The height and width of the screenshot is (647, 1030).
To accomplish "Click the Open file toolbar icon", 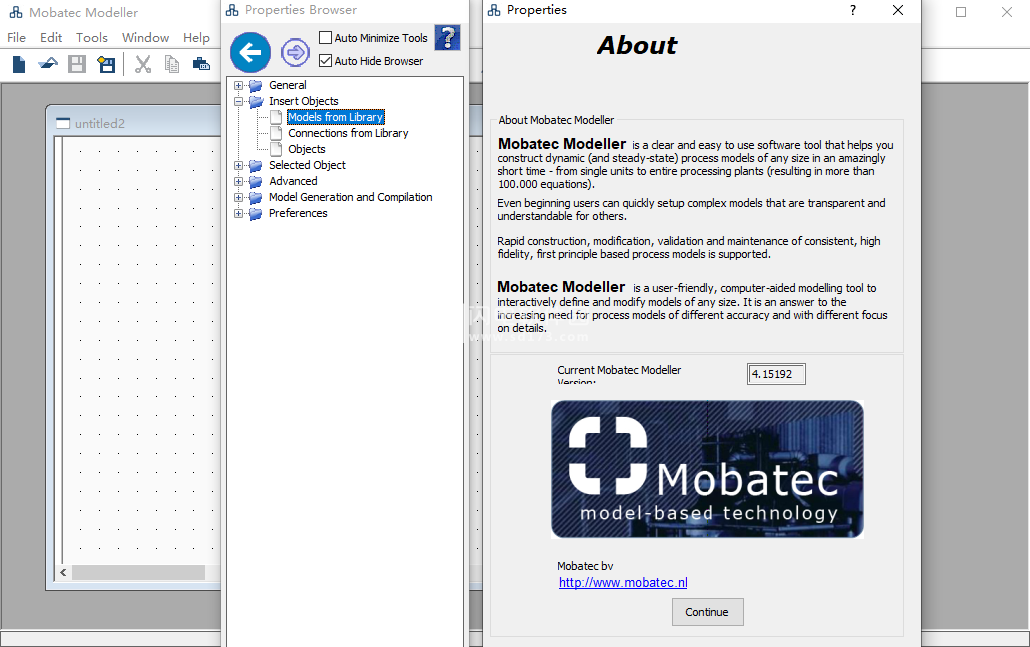I will pos(48,64).
